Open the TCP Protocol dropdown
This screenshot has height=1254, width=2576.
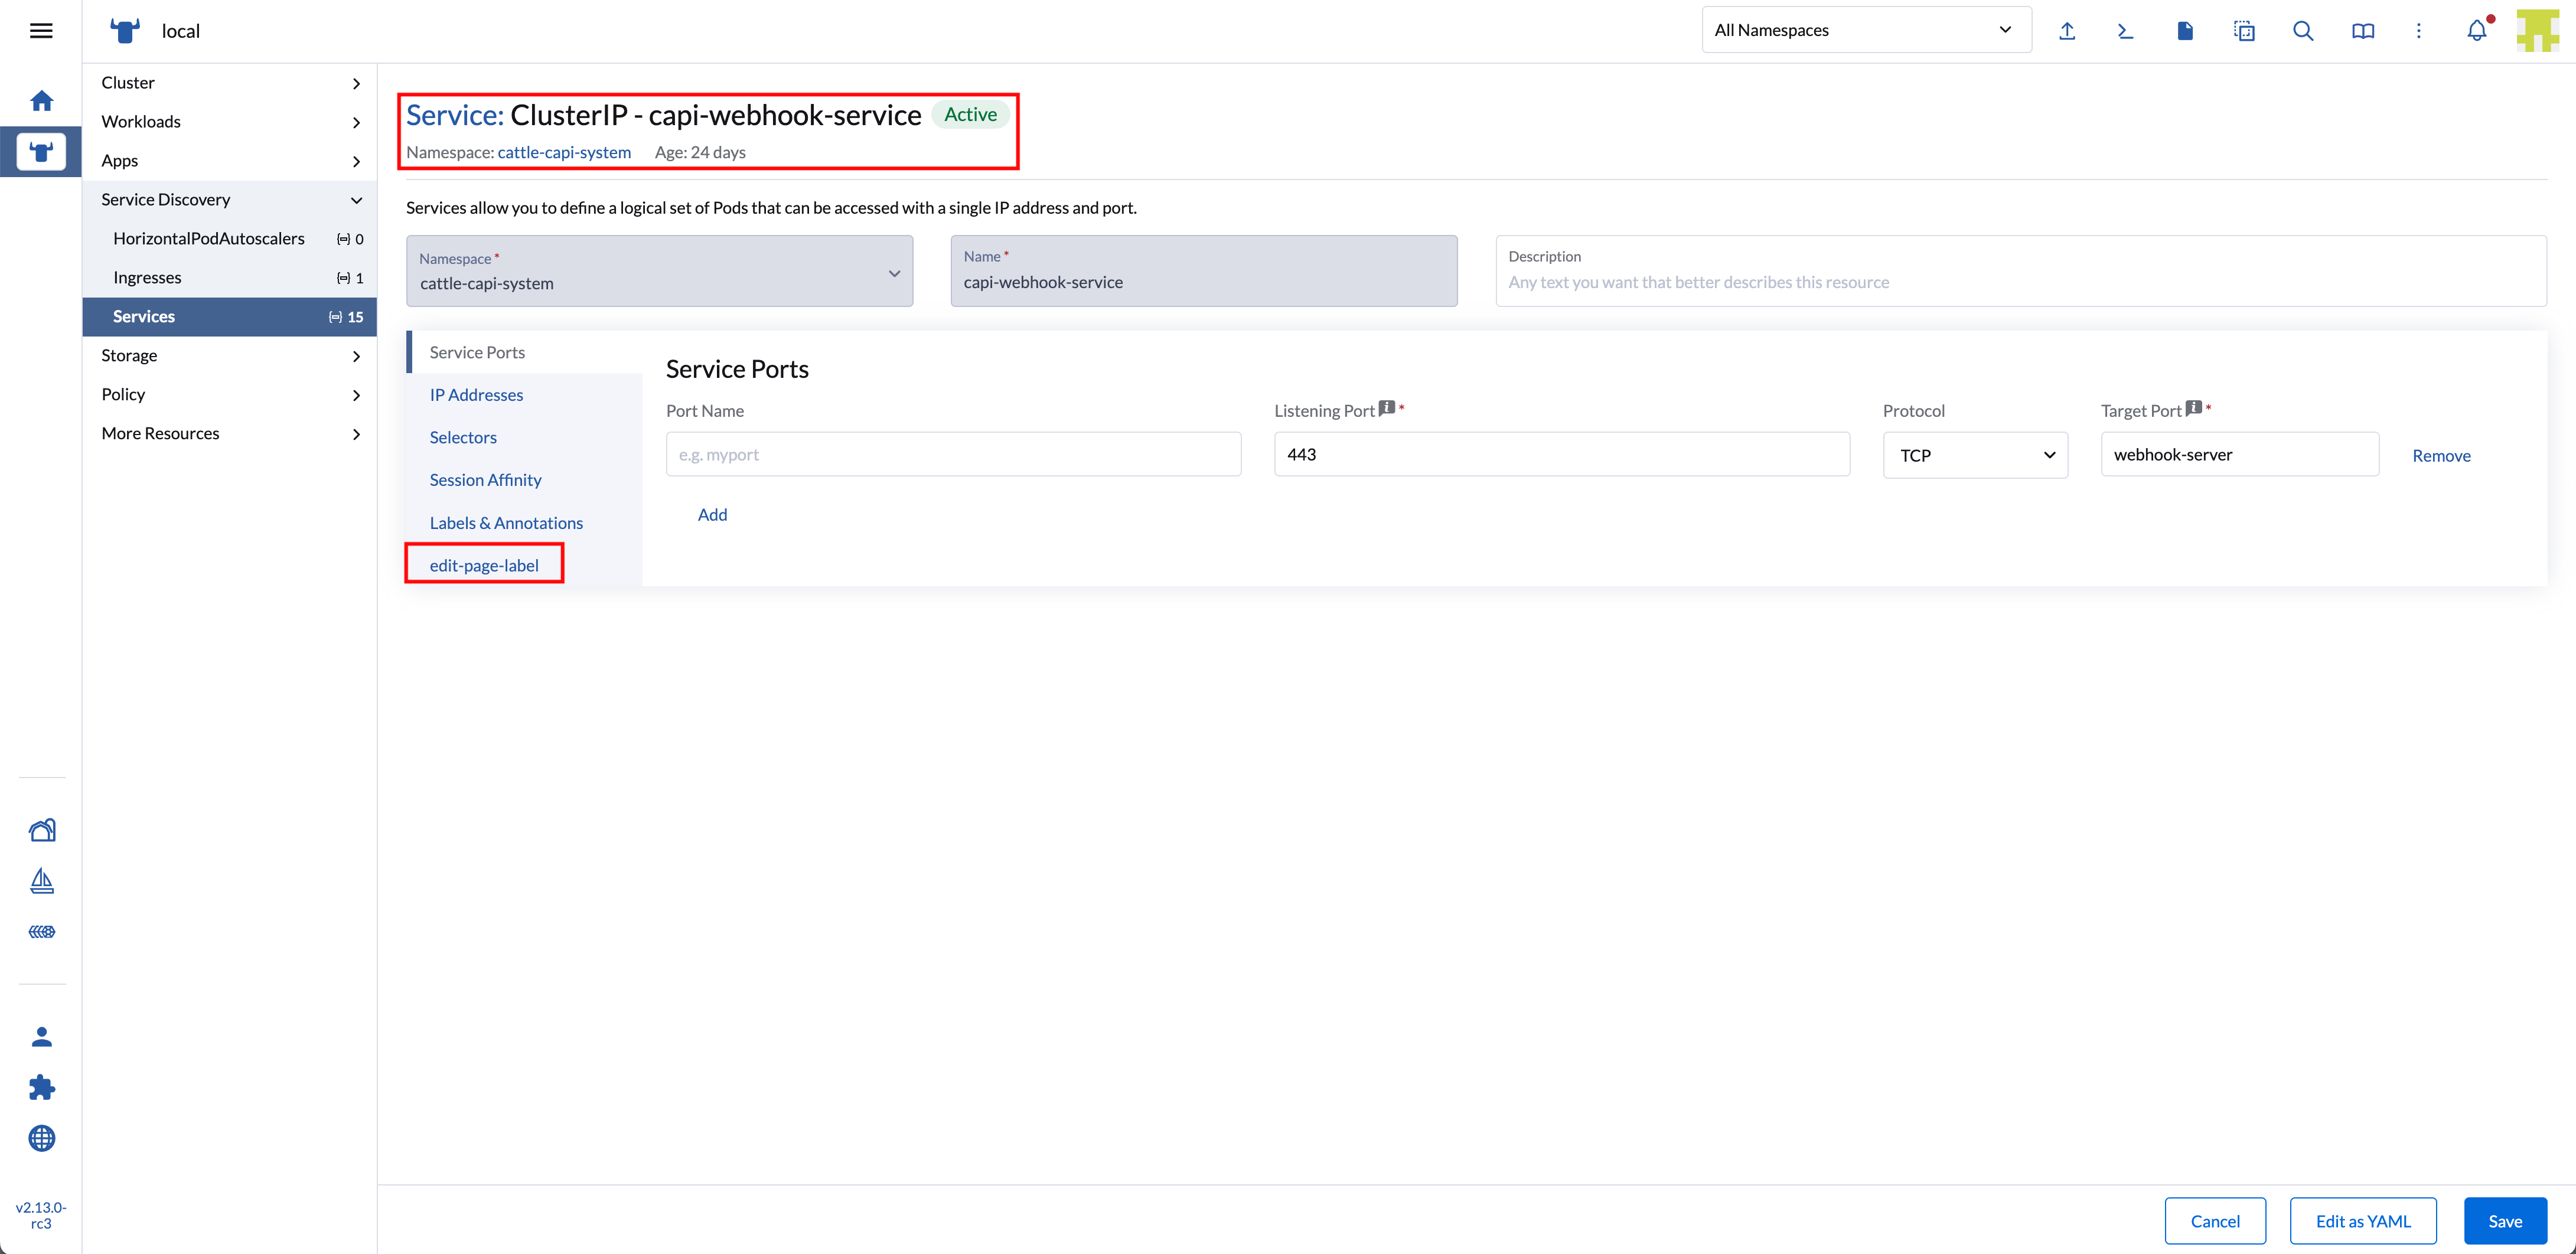point(1975,455)
